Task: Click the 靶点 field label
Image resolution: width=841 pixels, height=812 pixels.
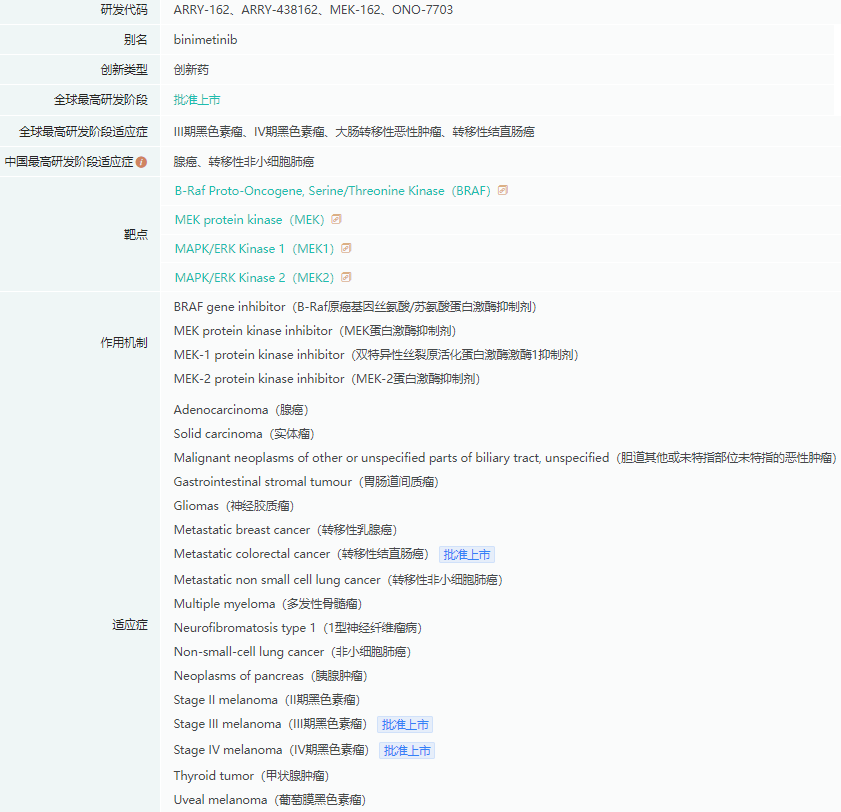Action: (135, 234)
